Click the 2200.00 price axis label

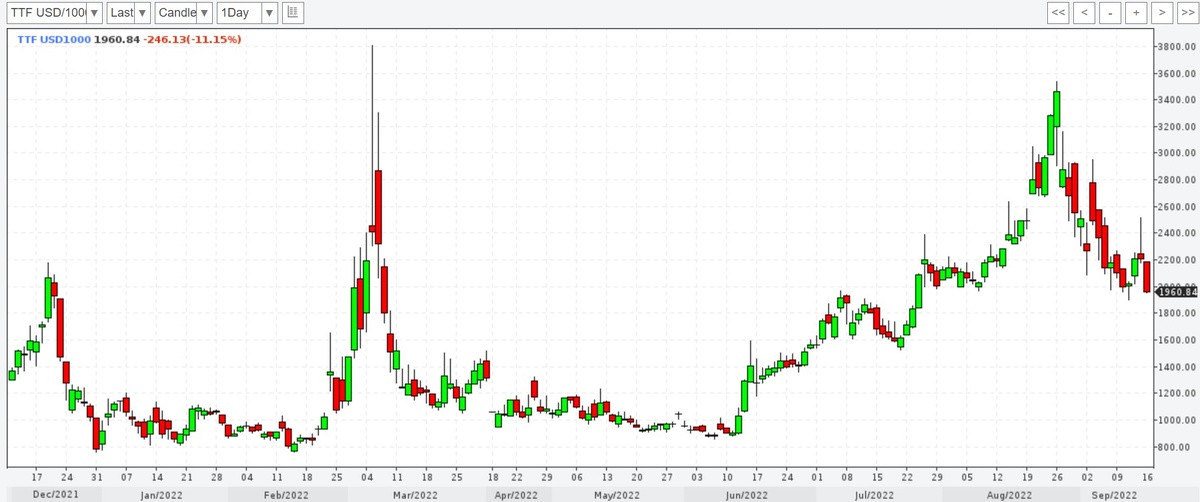click(x=1177, y=260)
